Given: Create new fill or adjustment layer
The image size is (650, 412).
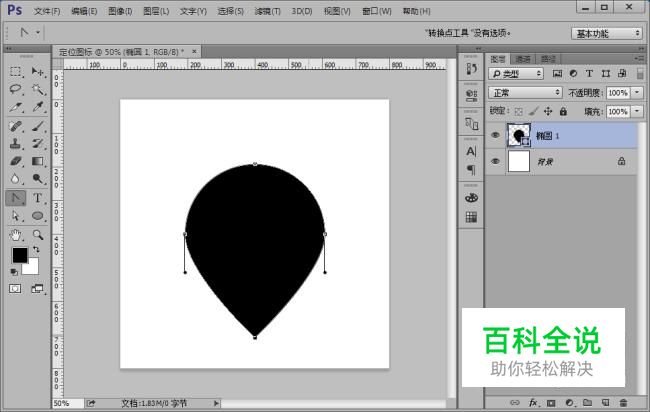Looking at the screenshot, I should click(x=569, y=402).
